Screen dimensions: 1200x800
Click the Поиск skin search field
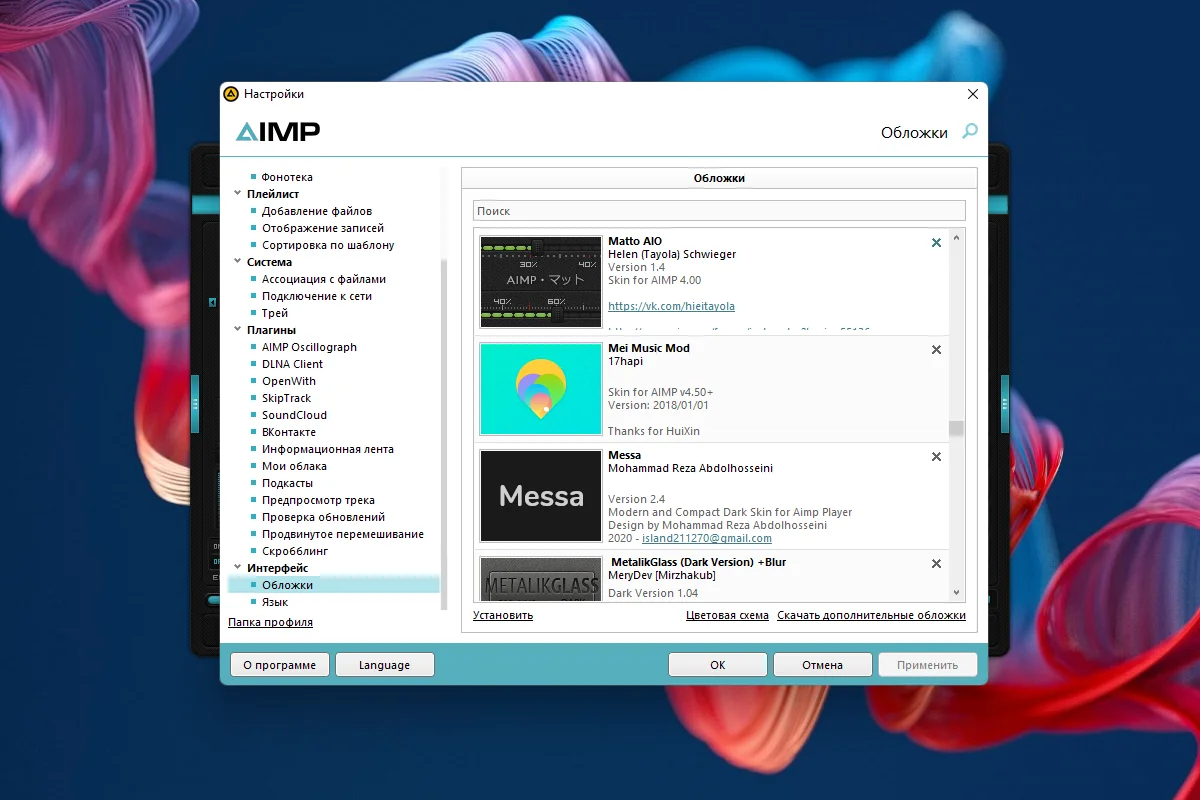719,211
